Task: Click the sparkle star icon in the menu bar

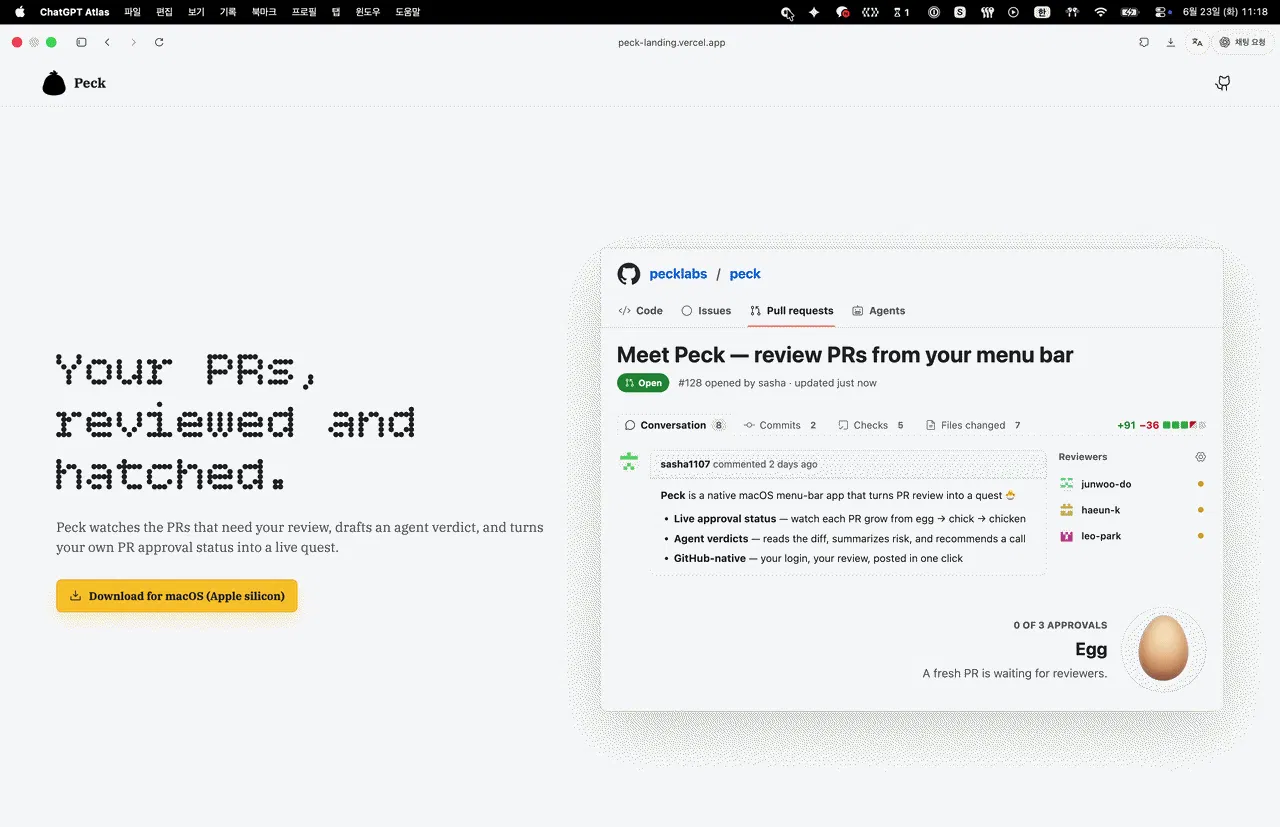Action: click(814, 12)
